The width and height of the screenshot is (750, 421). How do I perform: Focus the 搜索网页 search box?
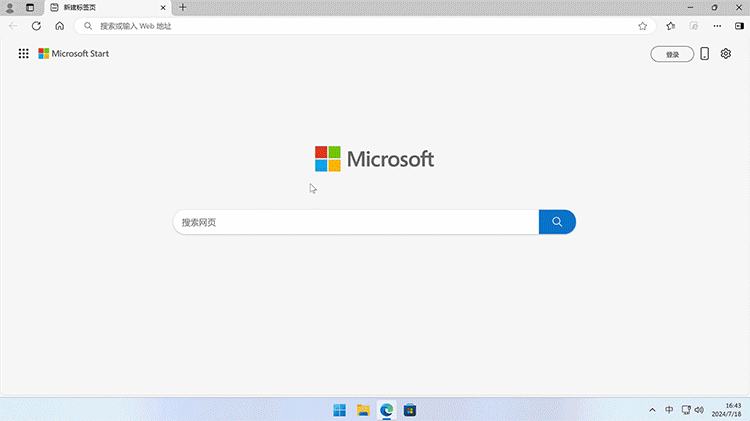point(355,222)
